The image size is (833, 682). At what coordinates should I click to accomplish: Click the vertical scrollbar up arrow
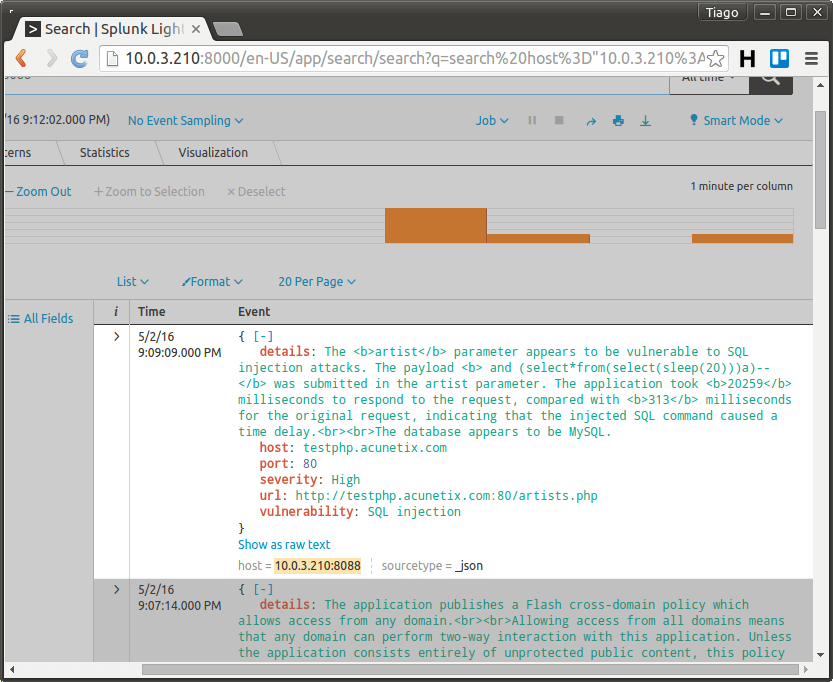point(820,84)
